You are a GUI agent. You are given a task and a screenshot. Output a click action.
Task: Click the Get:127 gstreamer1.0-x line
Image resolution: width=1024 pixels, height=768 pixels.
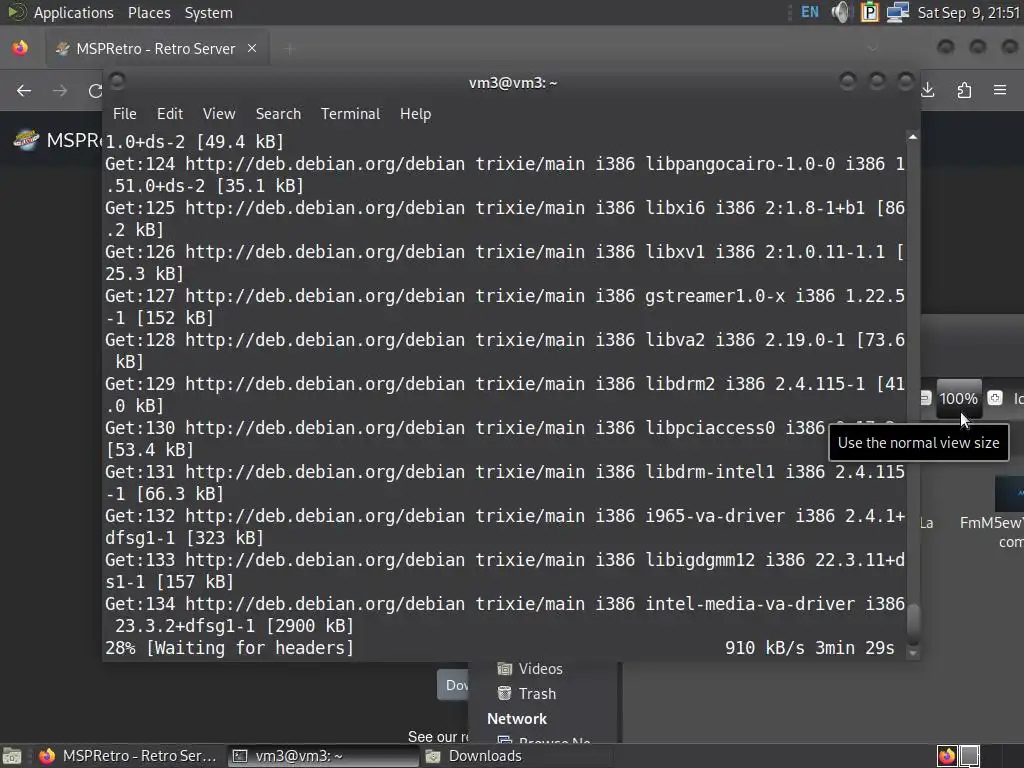coord(505,306)
